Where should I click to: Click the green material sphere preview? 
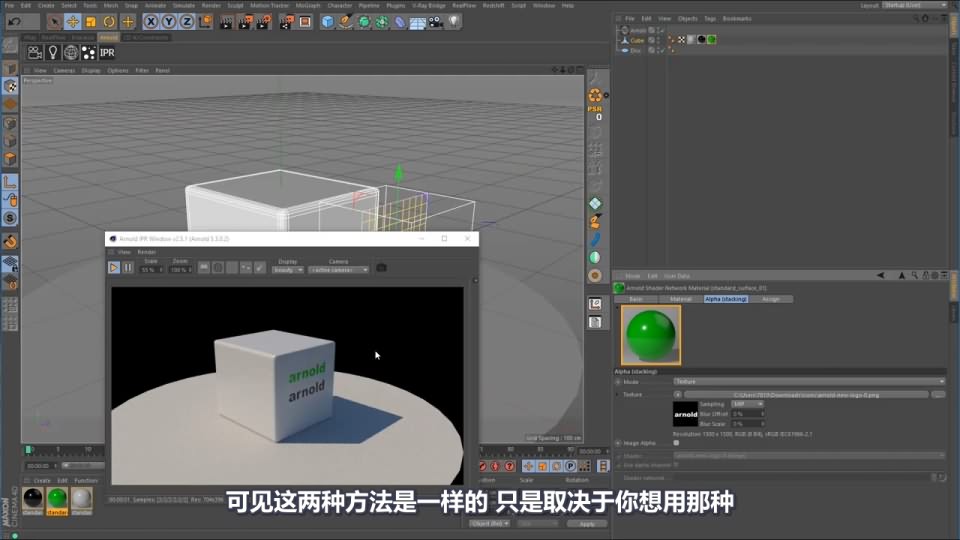650,335
